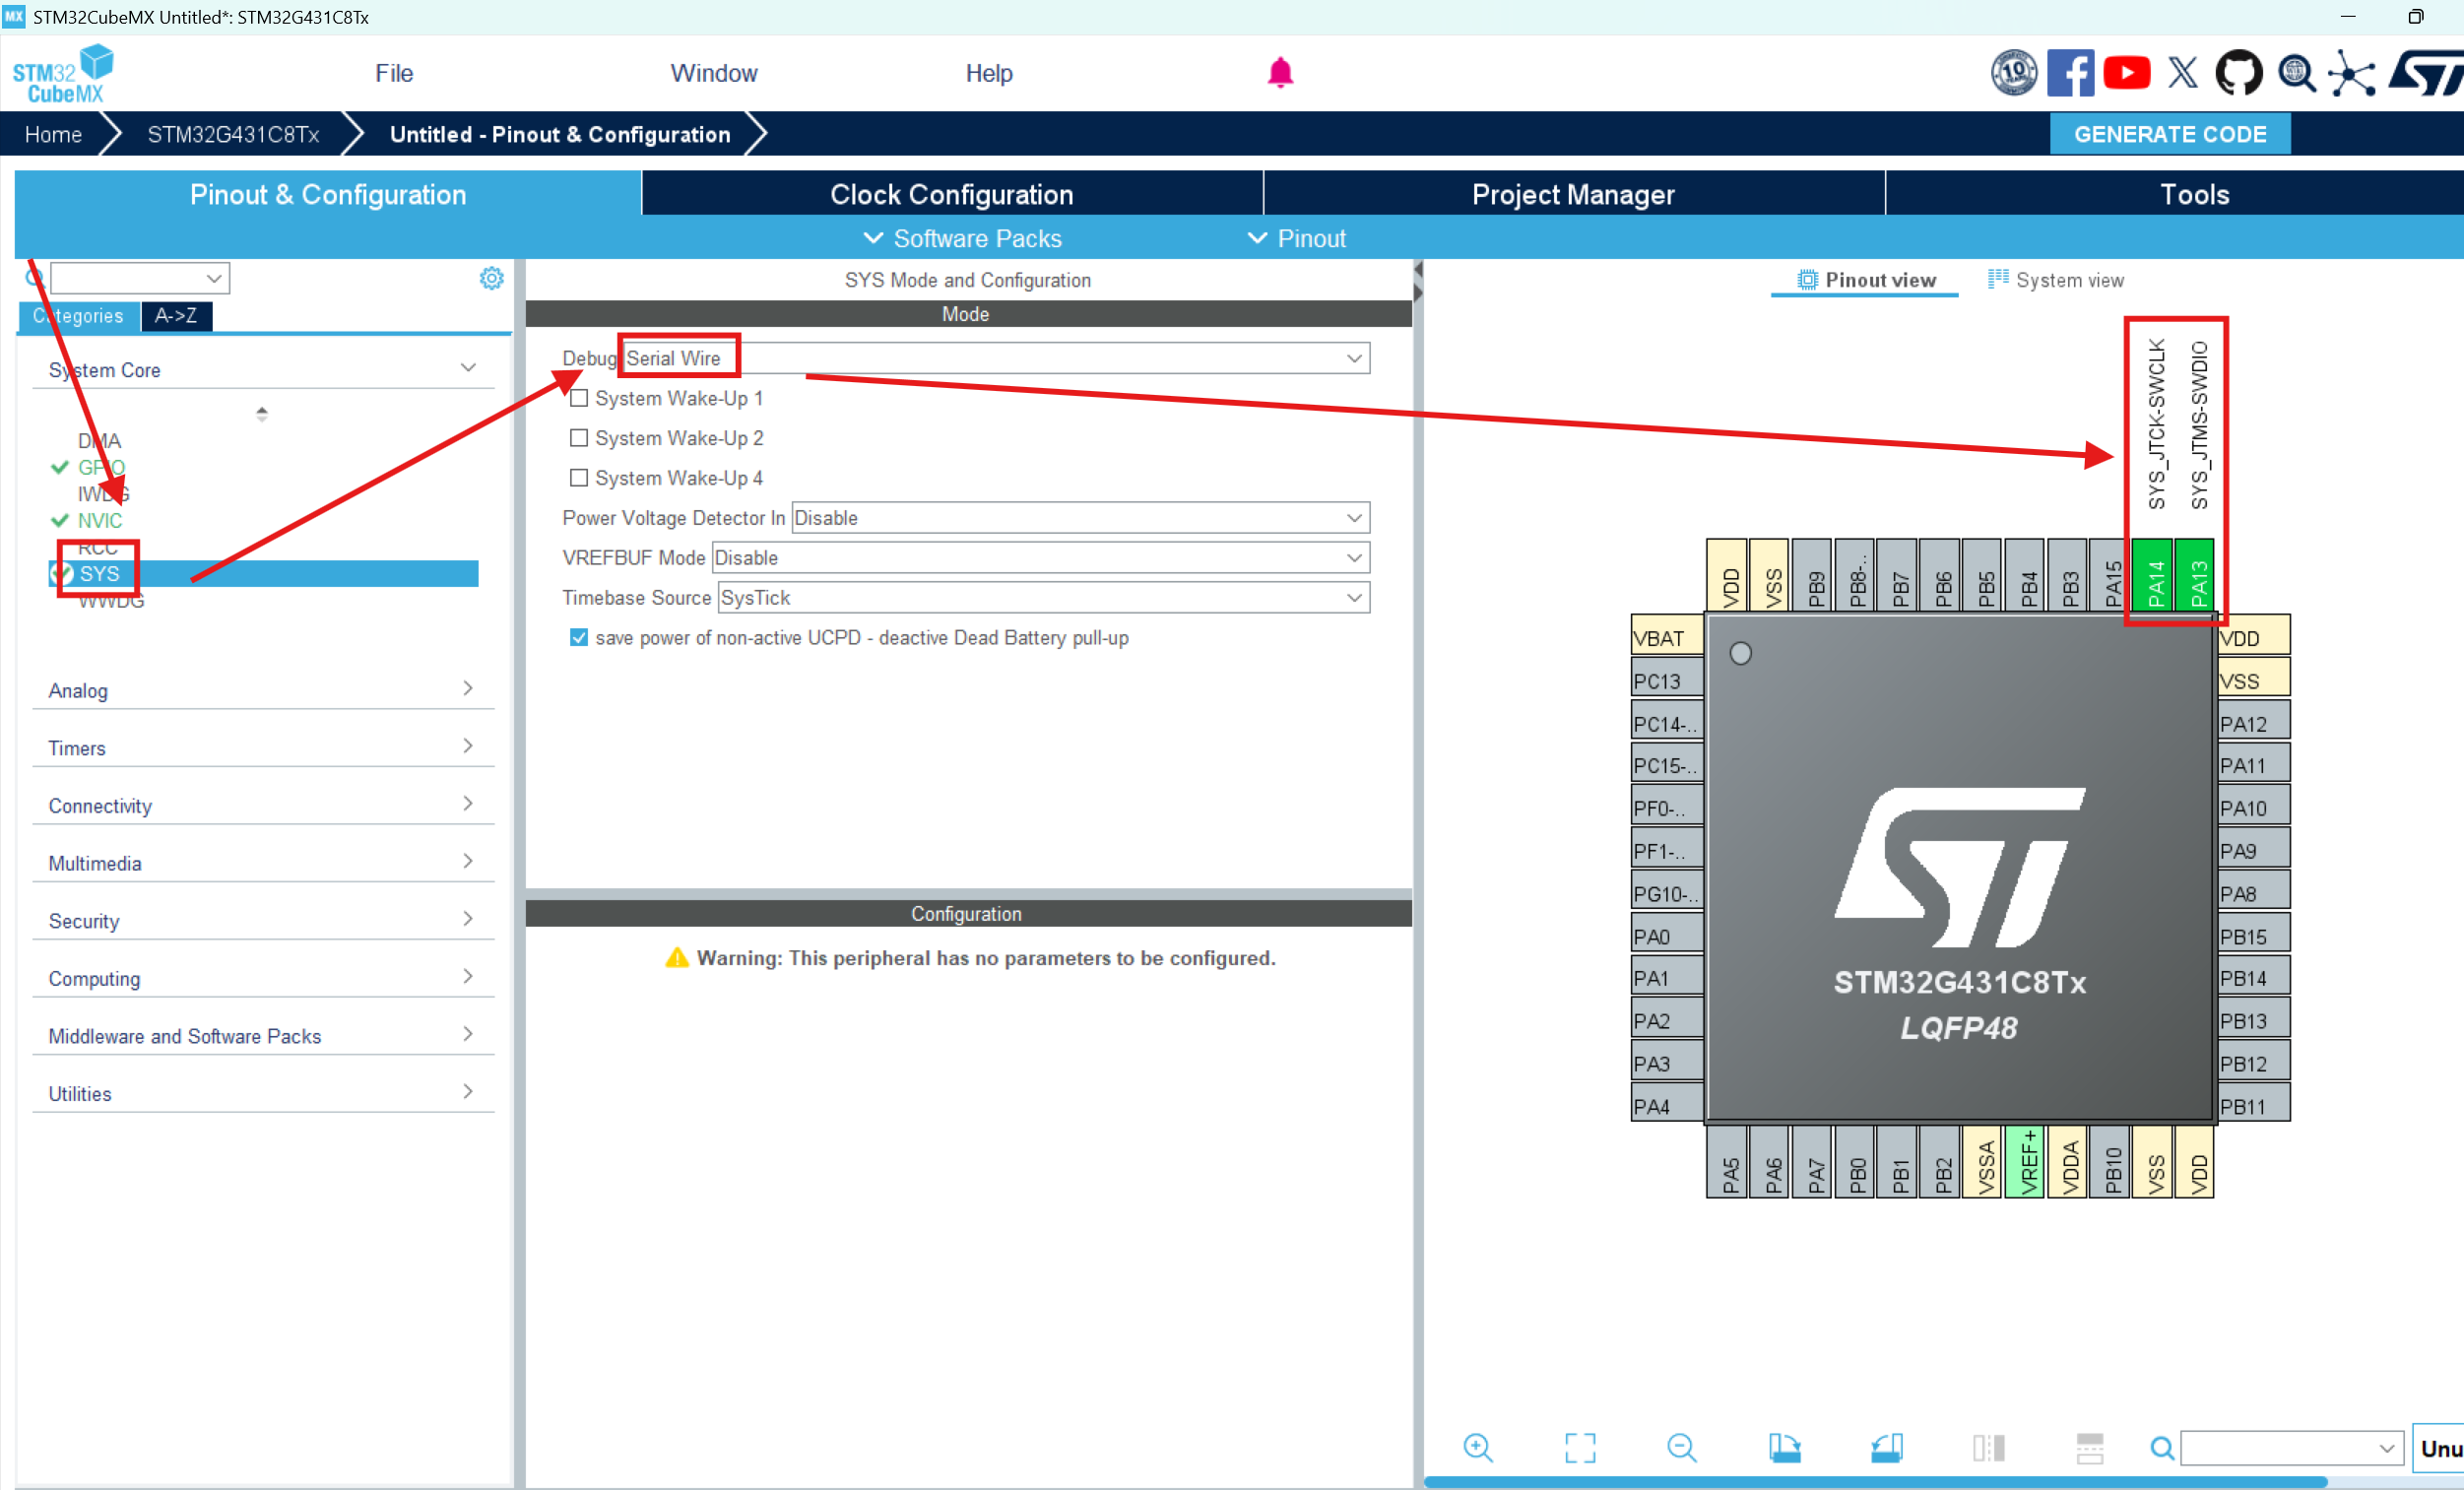Open the GitHub icon link
The image size is (2464, 1490).
tap(2238, 73)
